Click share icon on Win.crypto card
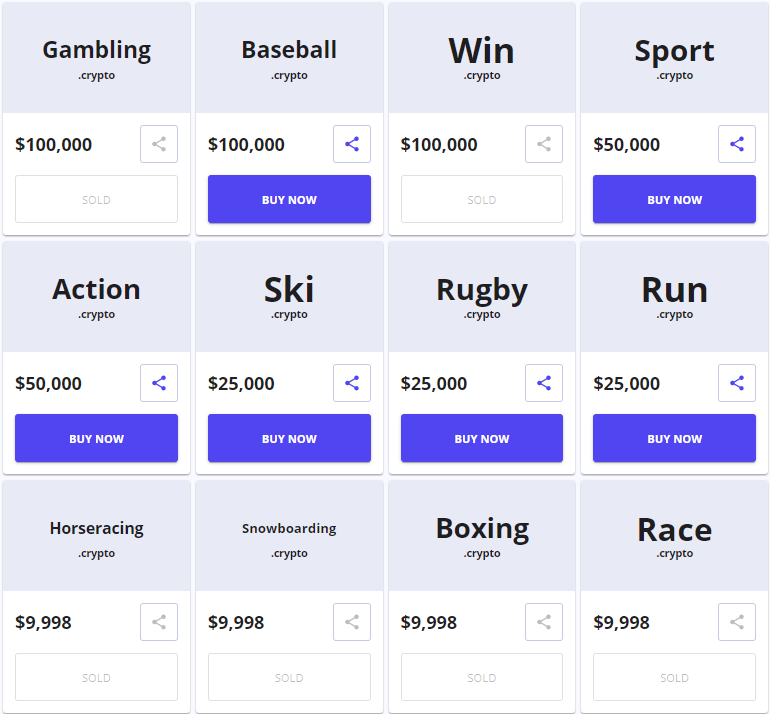Image resolution: width=770 pixels, height=714 pixels. pos(544,144)
